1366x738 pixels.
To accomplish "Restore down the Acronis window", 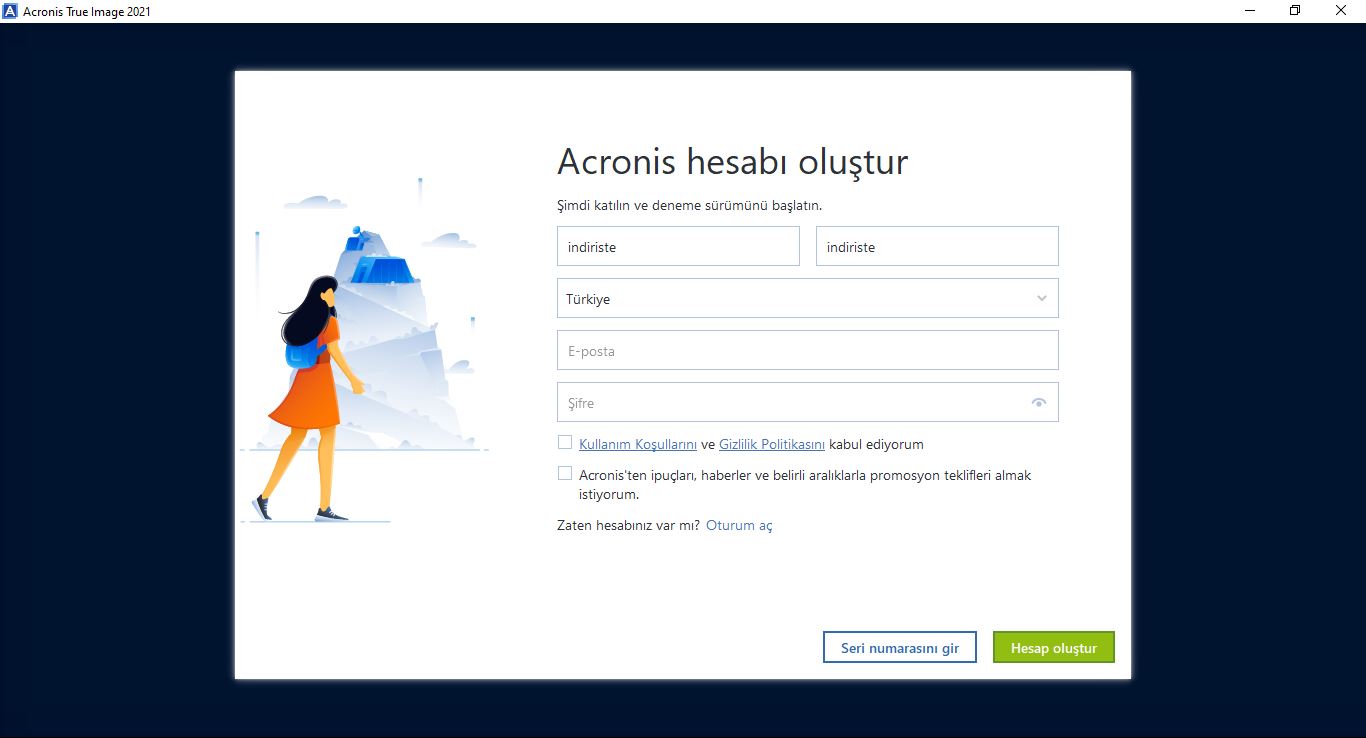I will point(1295,11).
